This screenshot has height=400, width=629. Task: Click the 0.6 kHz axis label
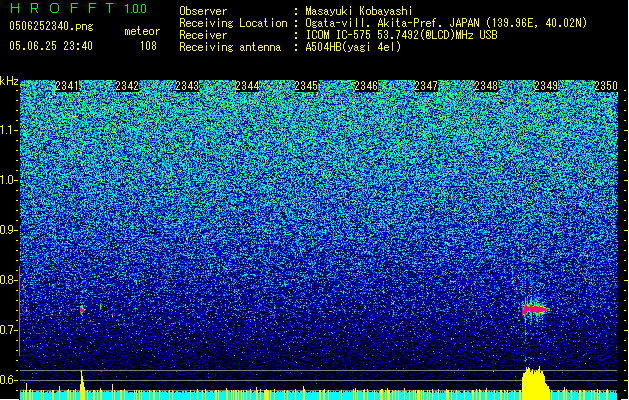point(8,380)
